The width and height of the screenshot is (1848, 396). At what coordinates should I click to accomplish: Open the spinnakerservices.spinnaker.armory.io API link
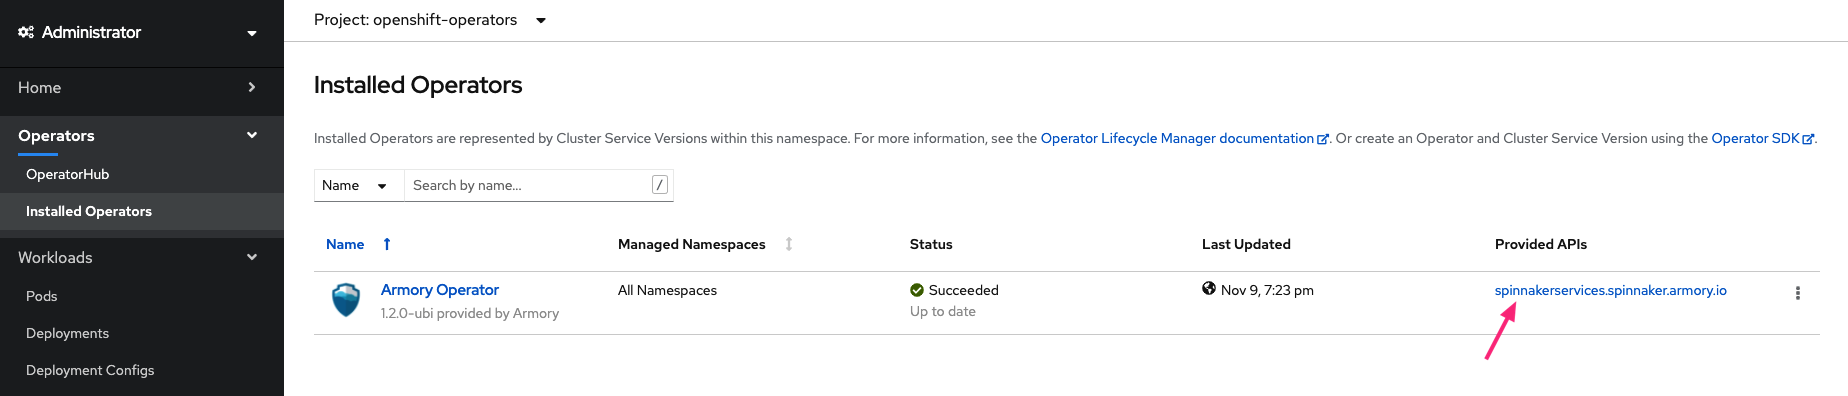pos(1610,290)
